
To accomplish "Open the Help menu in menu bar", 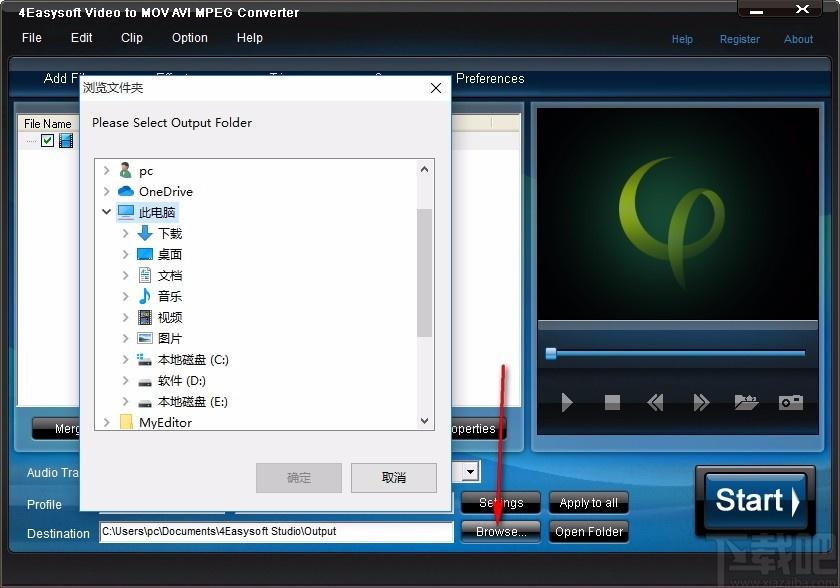I will coord(250,37).
